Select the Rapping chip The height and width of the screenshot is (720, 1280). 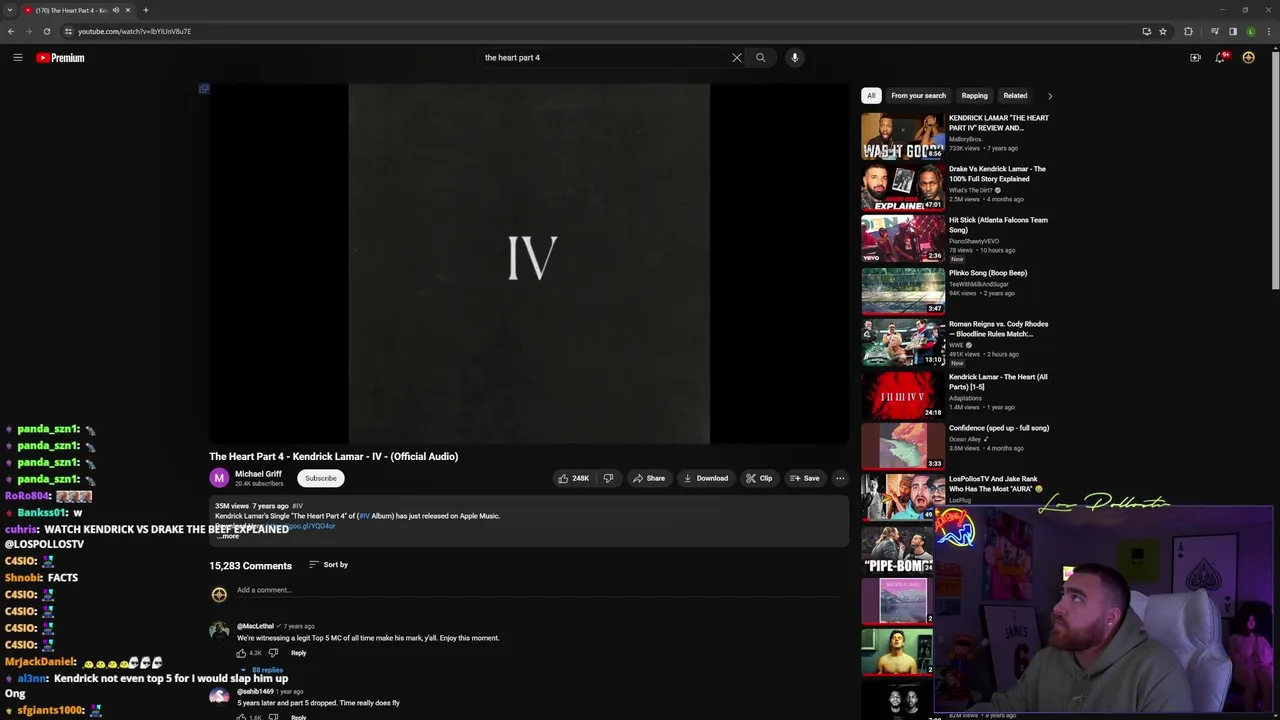coord(974,96)
